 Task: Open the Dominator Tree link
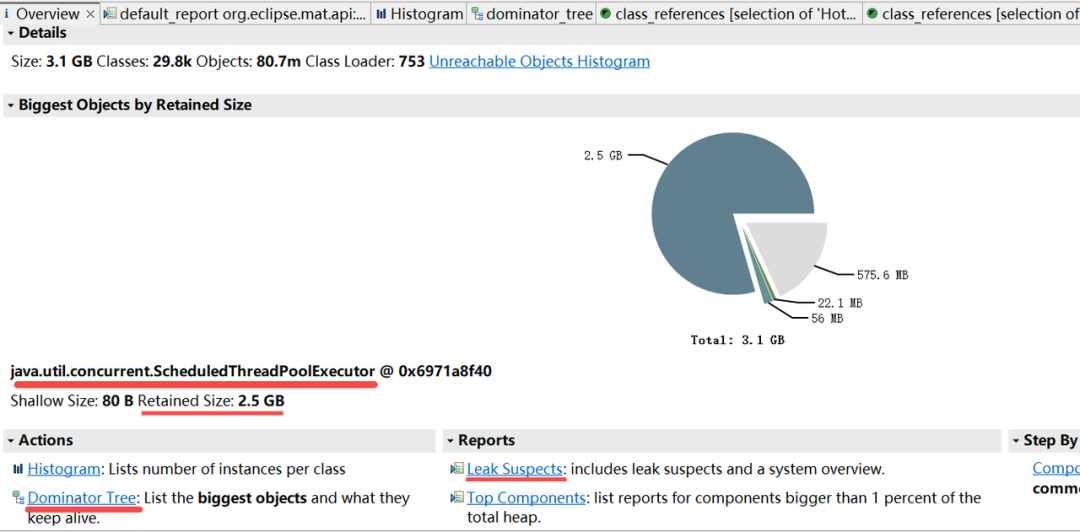pos(82,498)
